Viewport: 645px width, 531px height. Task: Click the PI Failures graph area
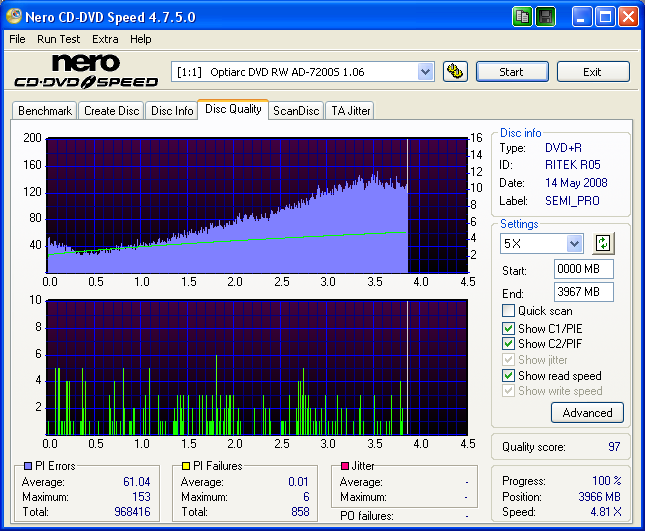(257, 367)
